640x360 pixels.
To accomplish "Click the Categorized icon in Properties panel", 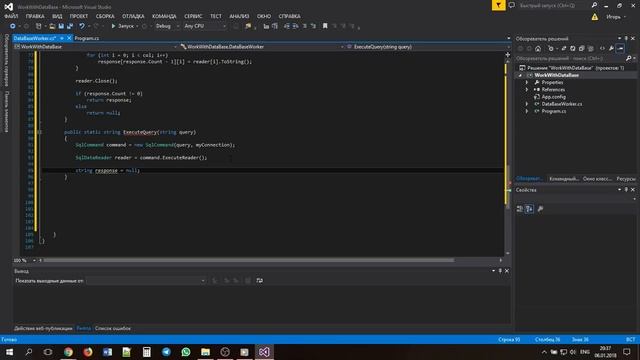I will (519, 209).
